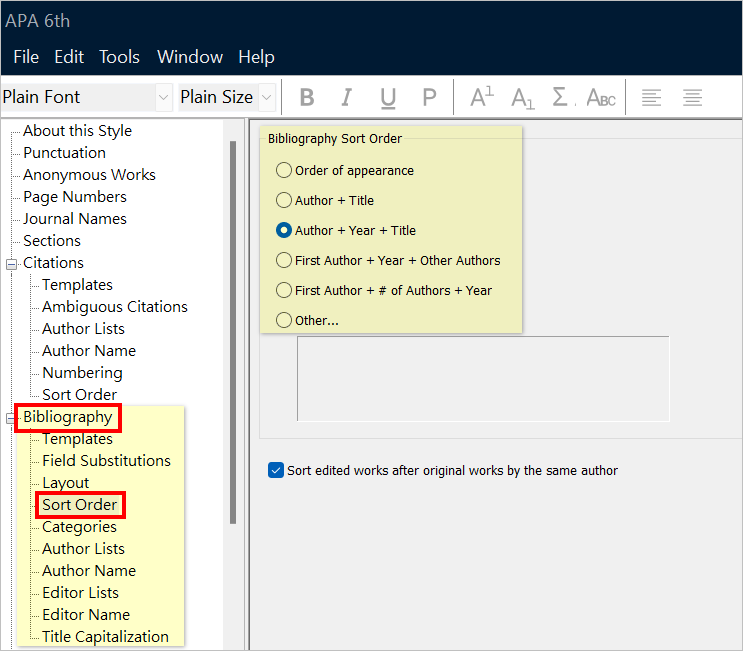743x651 pixels.
Task: Open Author Name under Citations
Action: [89, 351]
